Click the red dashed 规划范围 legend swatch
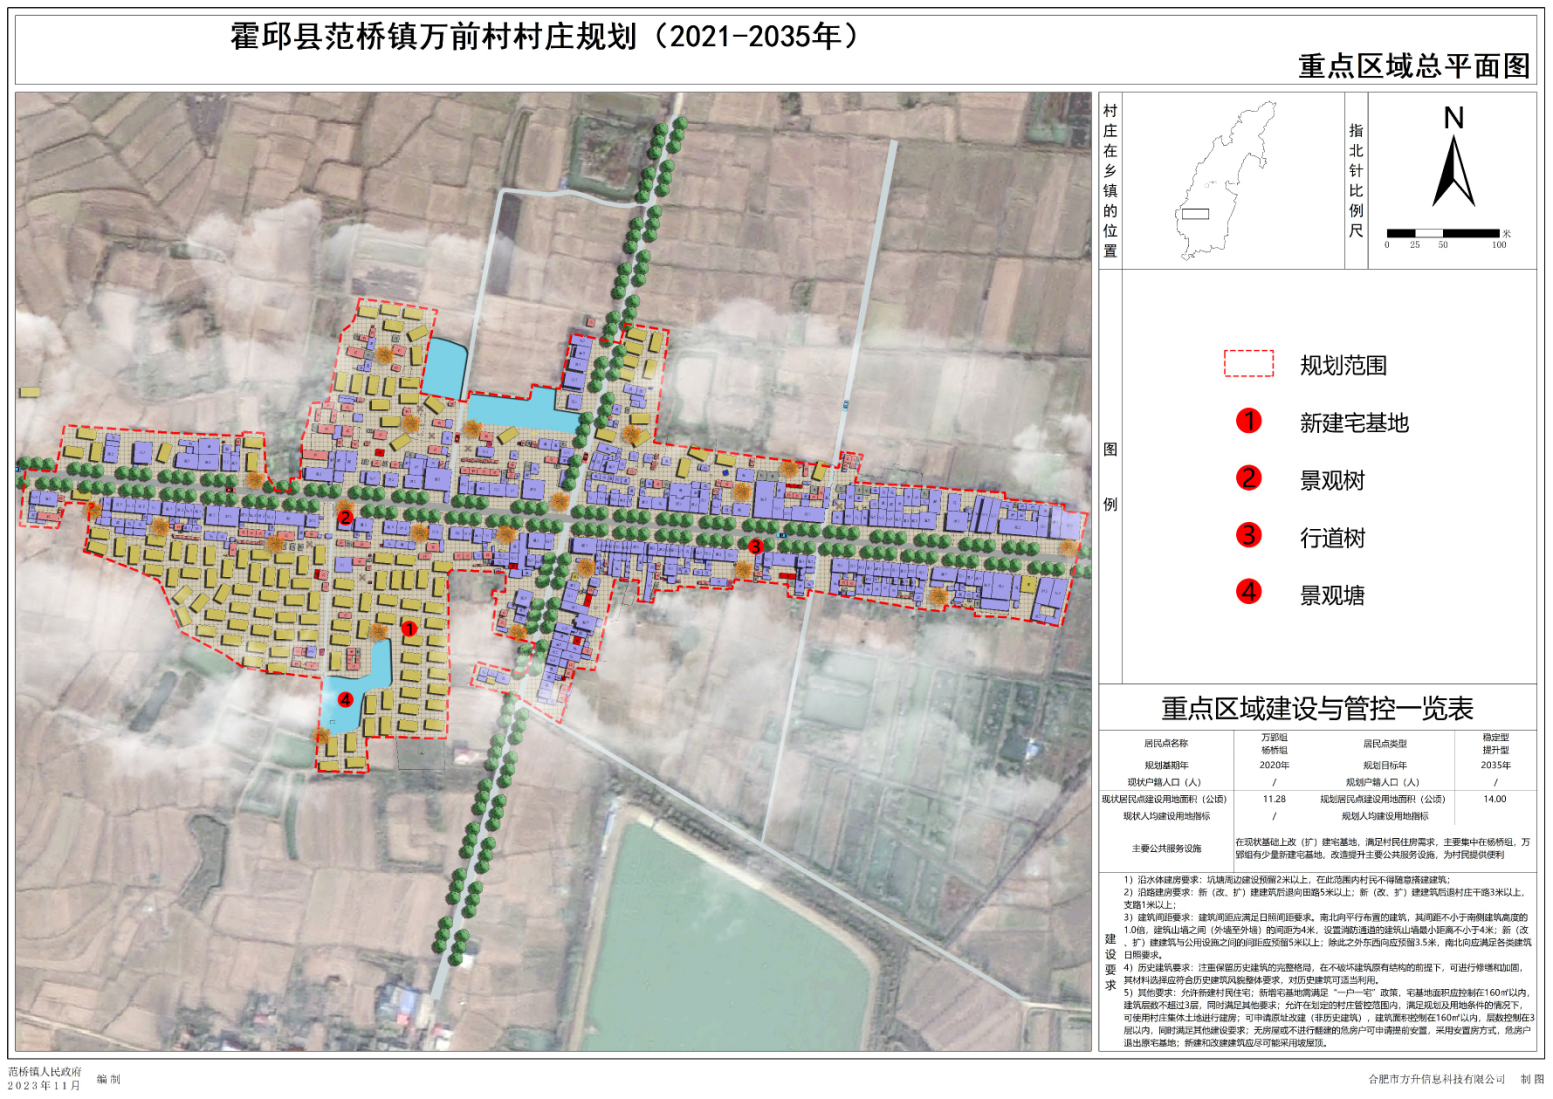The height and width of the screenshot is (1099, 1553). 1248,364
